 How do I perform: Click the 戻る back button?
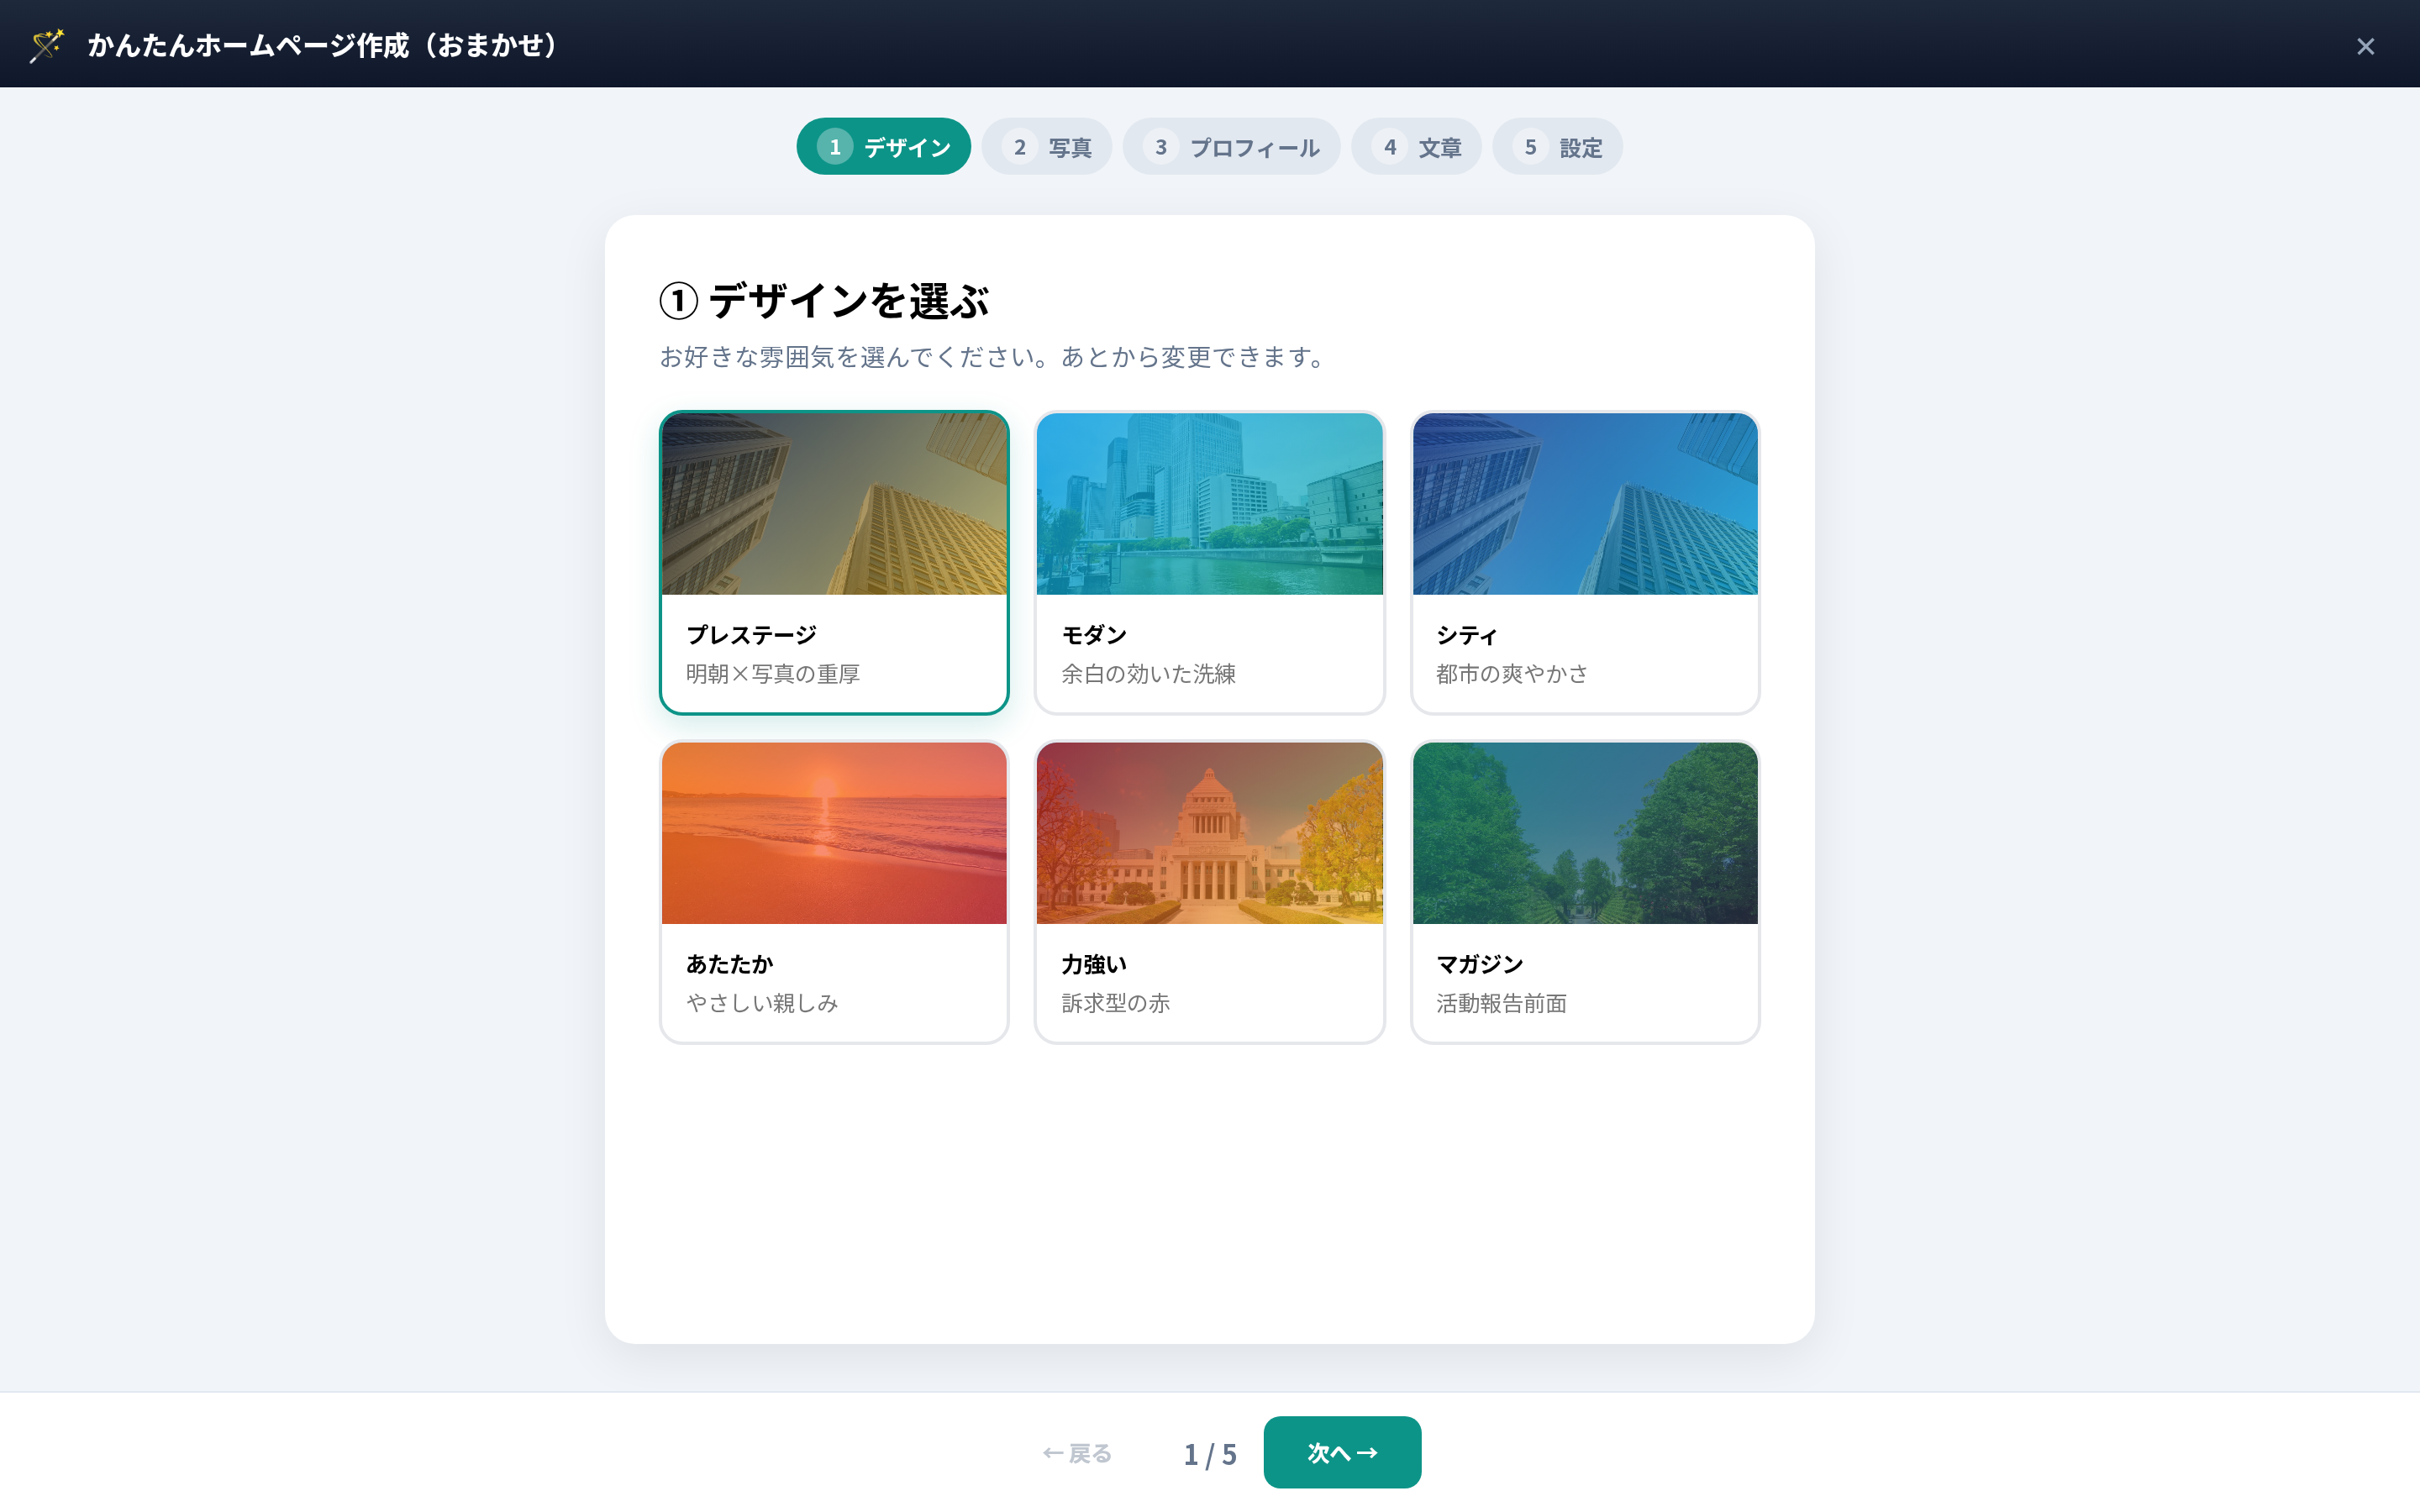pos(1077,1453)
